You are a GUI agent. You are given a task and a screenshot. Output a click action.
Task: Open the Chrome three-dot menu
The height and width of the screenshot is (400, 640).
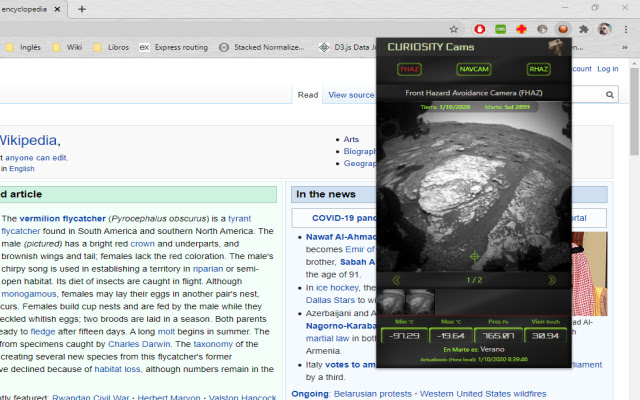point(626,29)
